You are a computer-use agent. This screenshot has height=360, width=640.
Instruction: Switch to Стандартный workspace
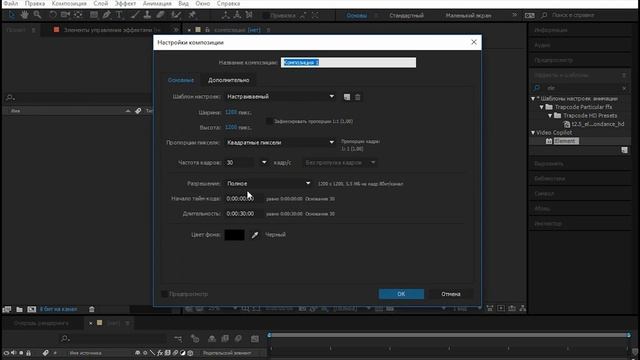pos(407,16)
